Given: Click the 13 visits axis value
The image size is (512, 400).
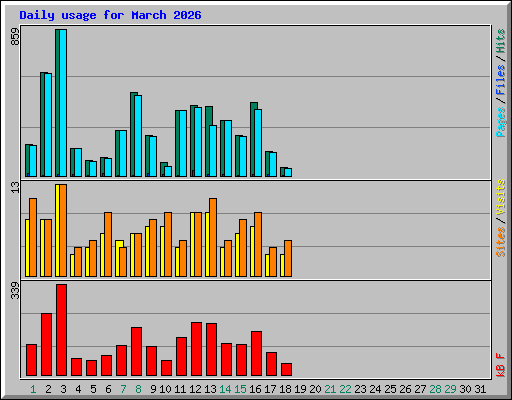Looking at the screenshot, I should (15, 188).
